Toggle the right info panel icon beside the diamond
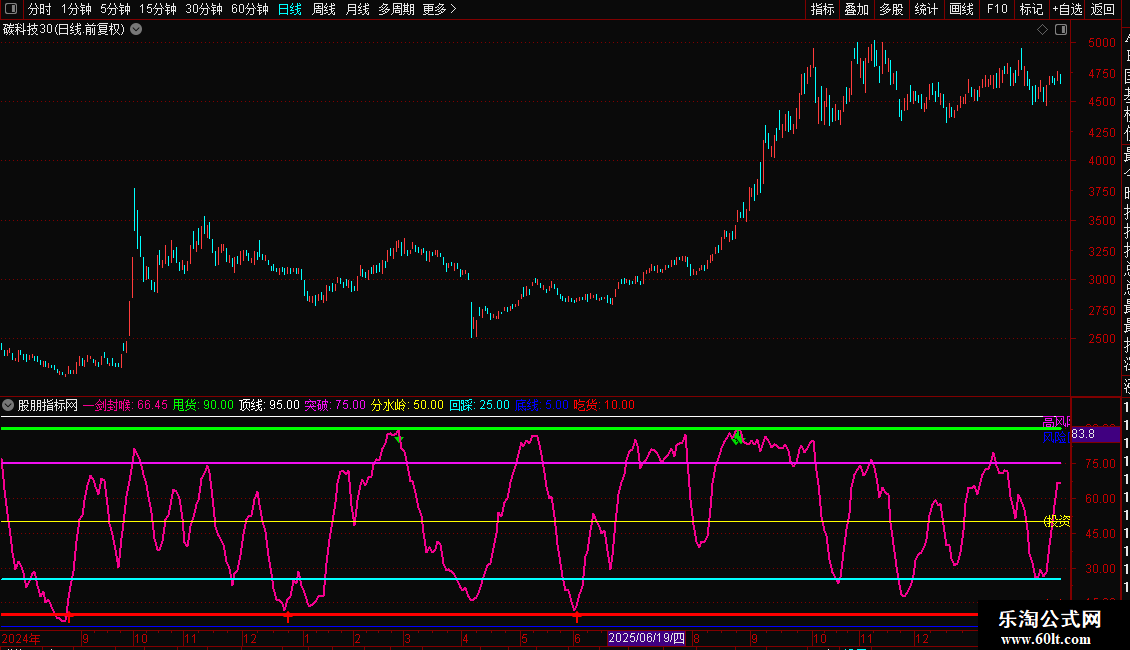This screenshot has width=1130, height=650. click(x=1061, y=30)
